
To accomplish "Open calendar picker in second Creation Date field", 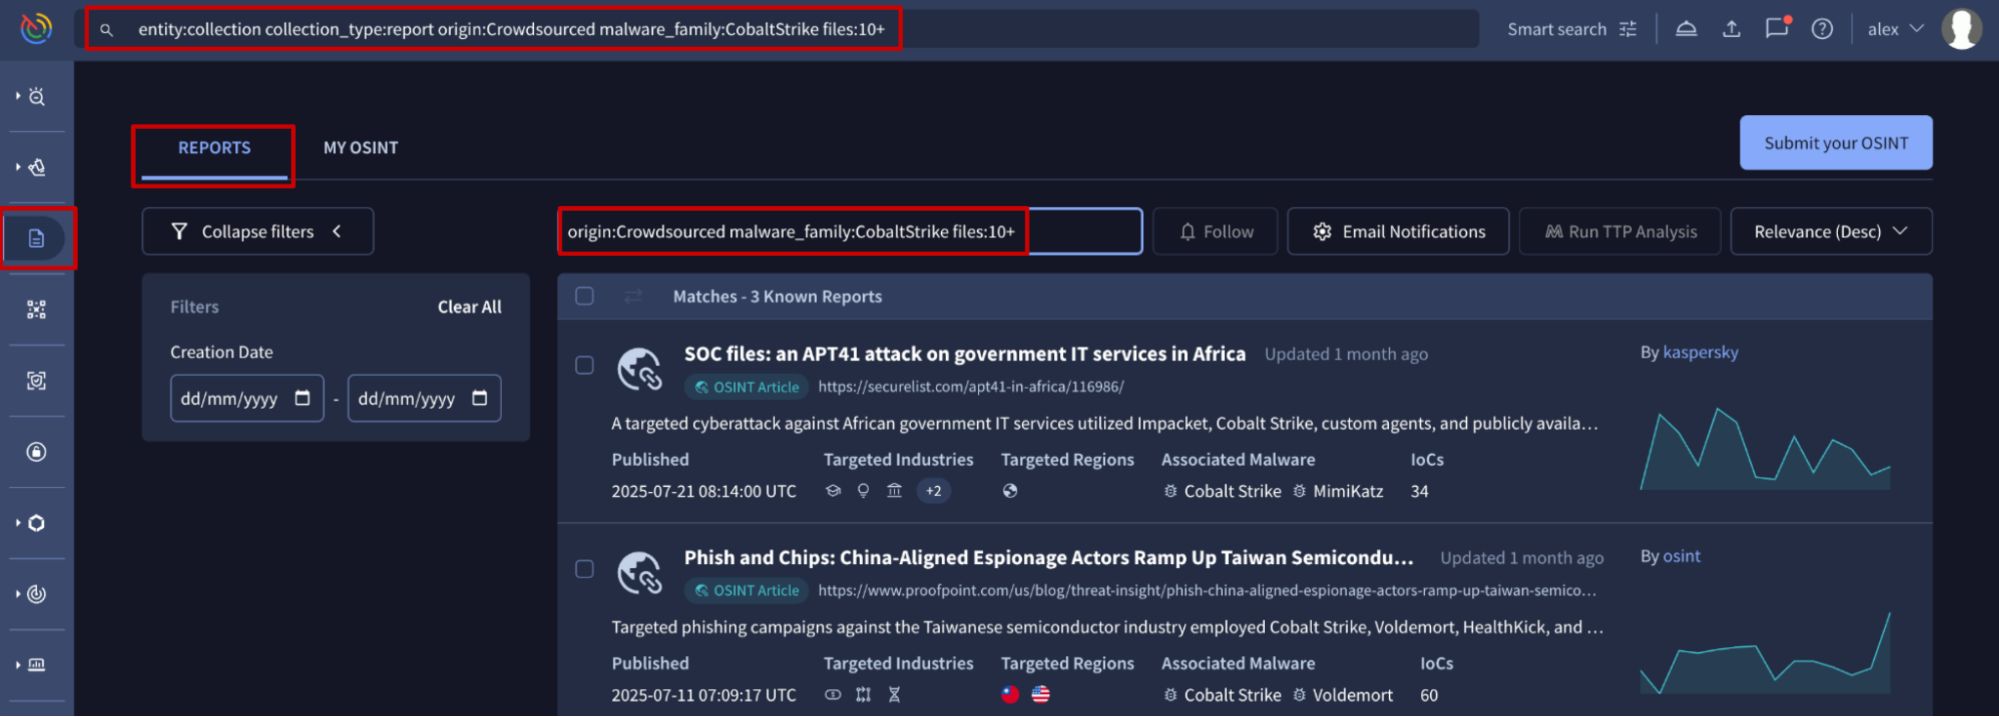I will click(x=479, y=398).
